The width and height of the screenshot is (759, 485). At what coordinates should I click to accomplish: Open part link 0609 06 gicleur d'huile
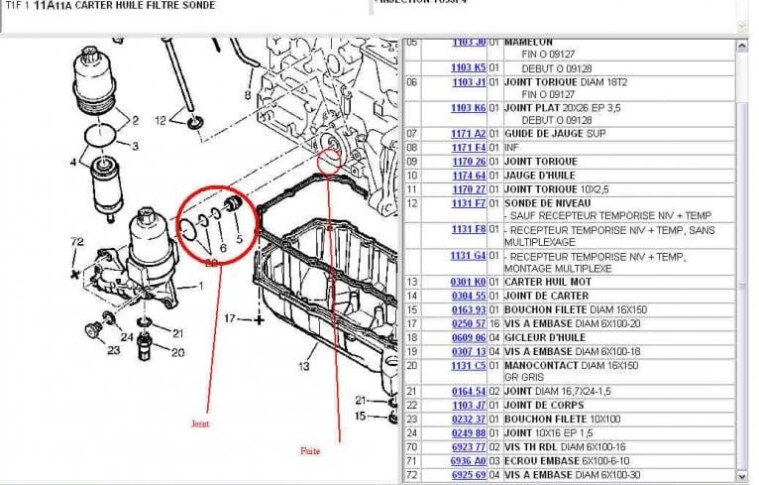click(x=469, y=337)
